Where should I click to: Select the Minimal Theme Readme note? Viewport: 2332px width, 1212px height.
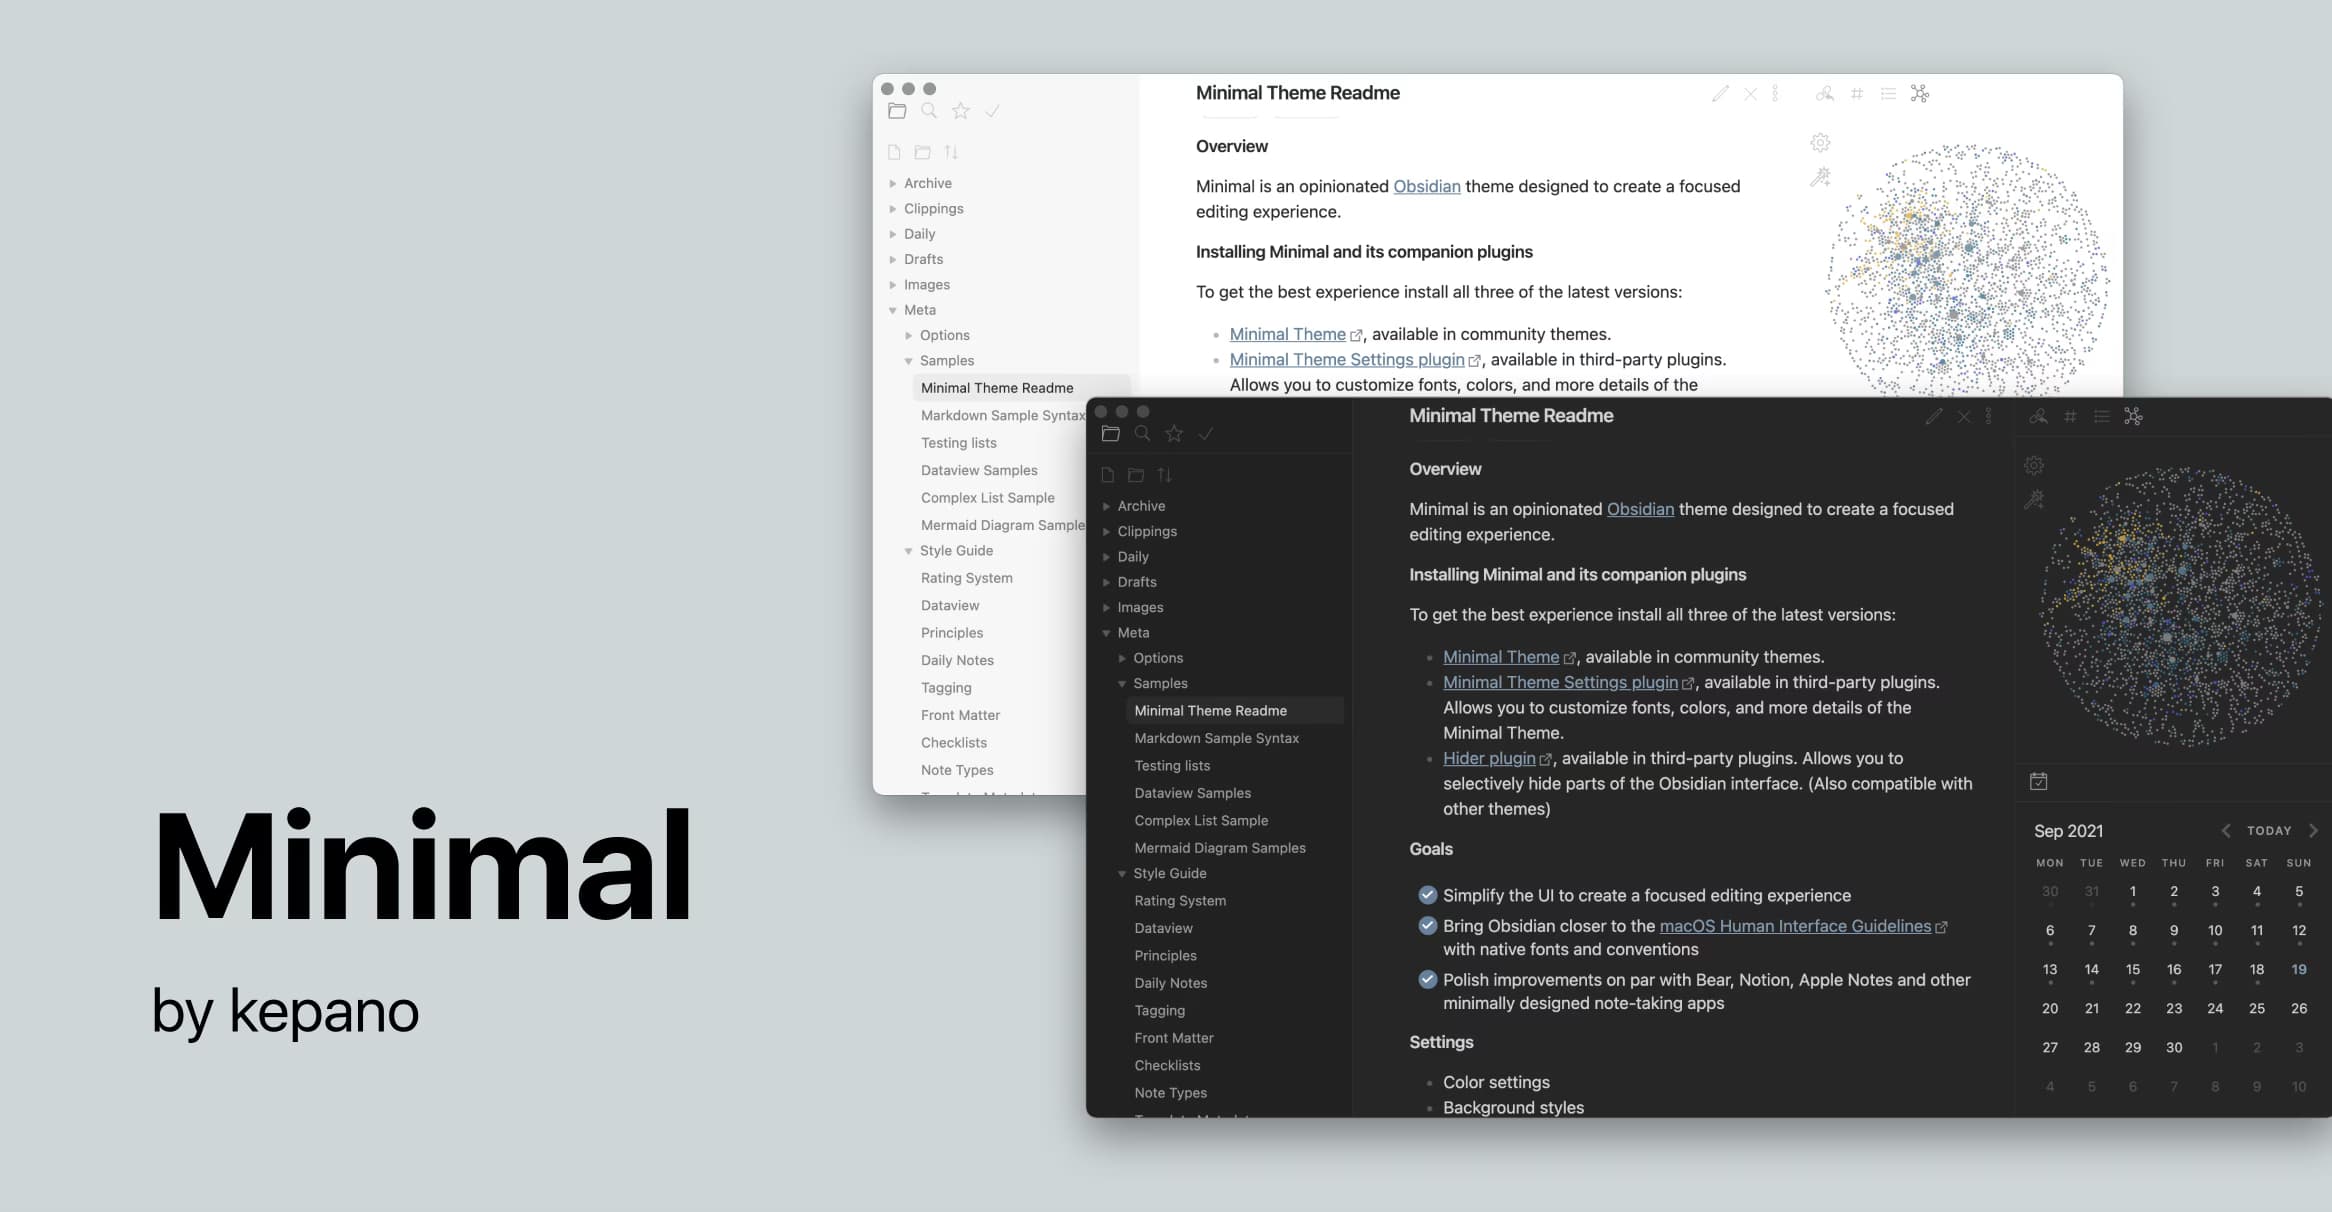[x=1210, y=710]
